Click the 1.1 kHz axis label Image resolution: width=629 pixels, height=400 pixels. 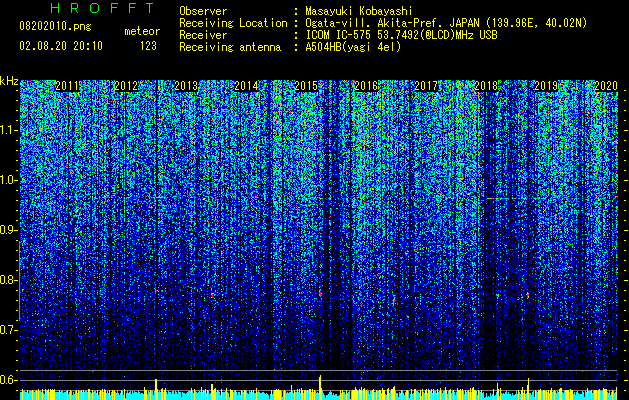(x=9, y=130)
